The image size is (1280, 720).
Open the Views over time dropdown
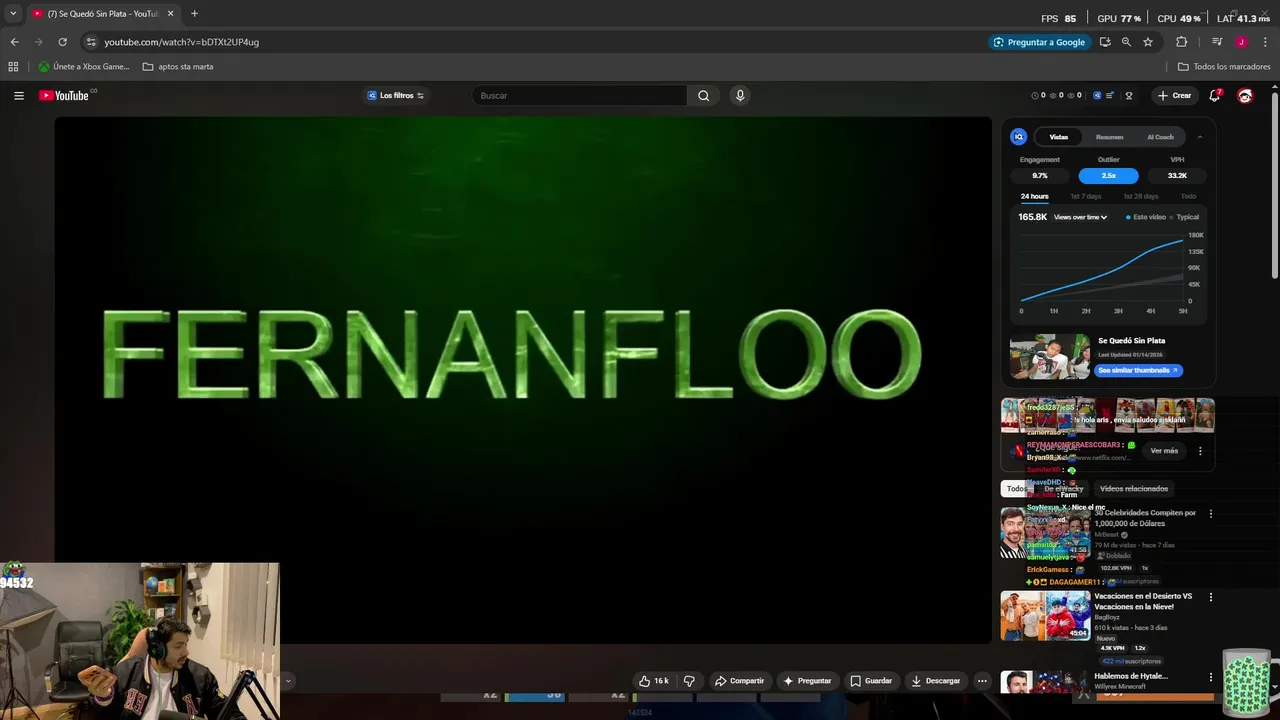coord(1080,217)
